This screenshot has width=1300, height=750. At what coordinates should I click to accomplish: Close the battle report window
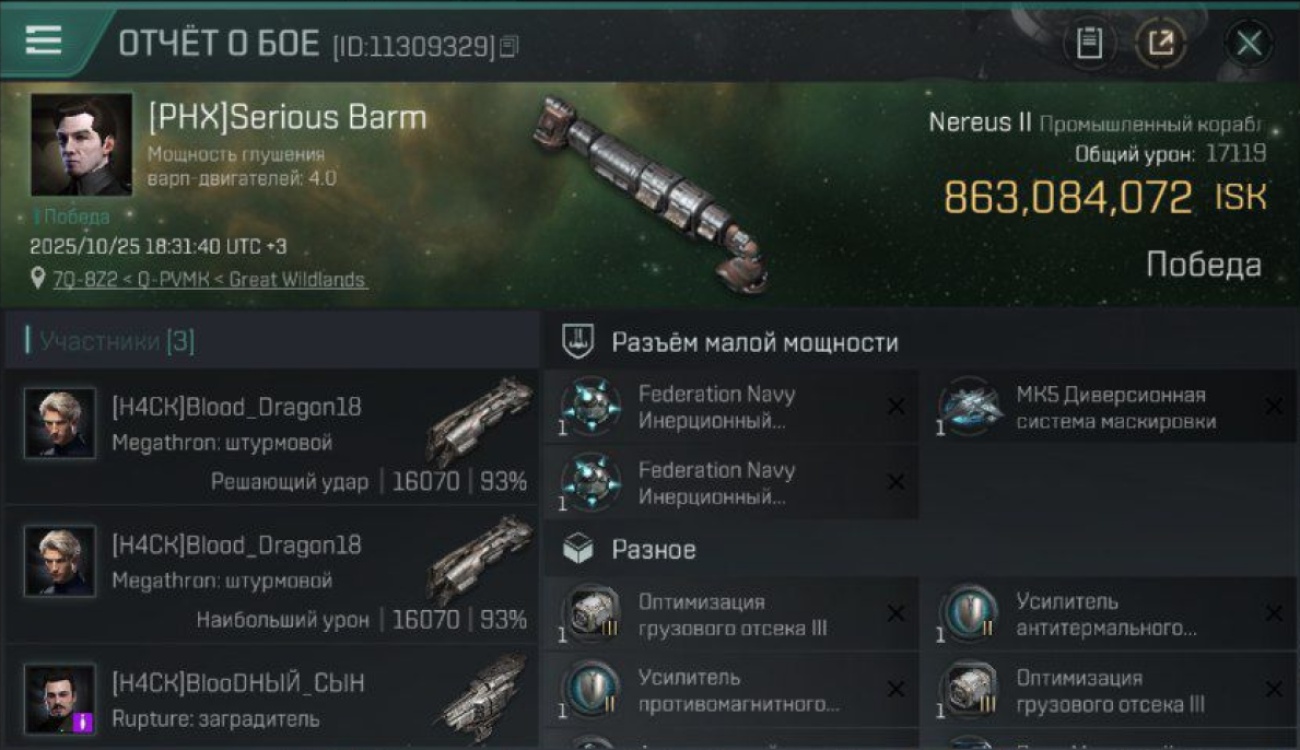(x=1249, y=43)
